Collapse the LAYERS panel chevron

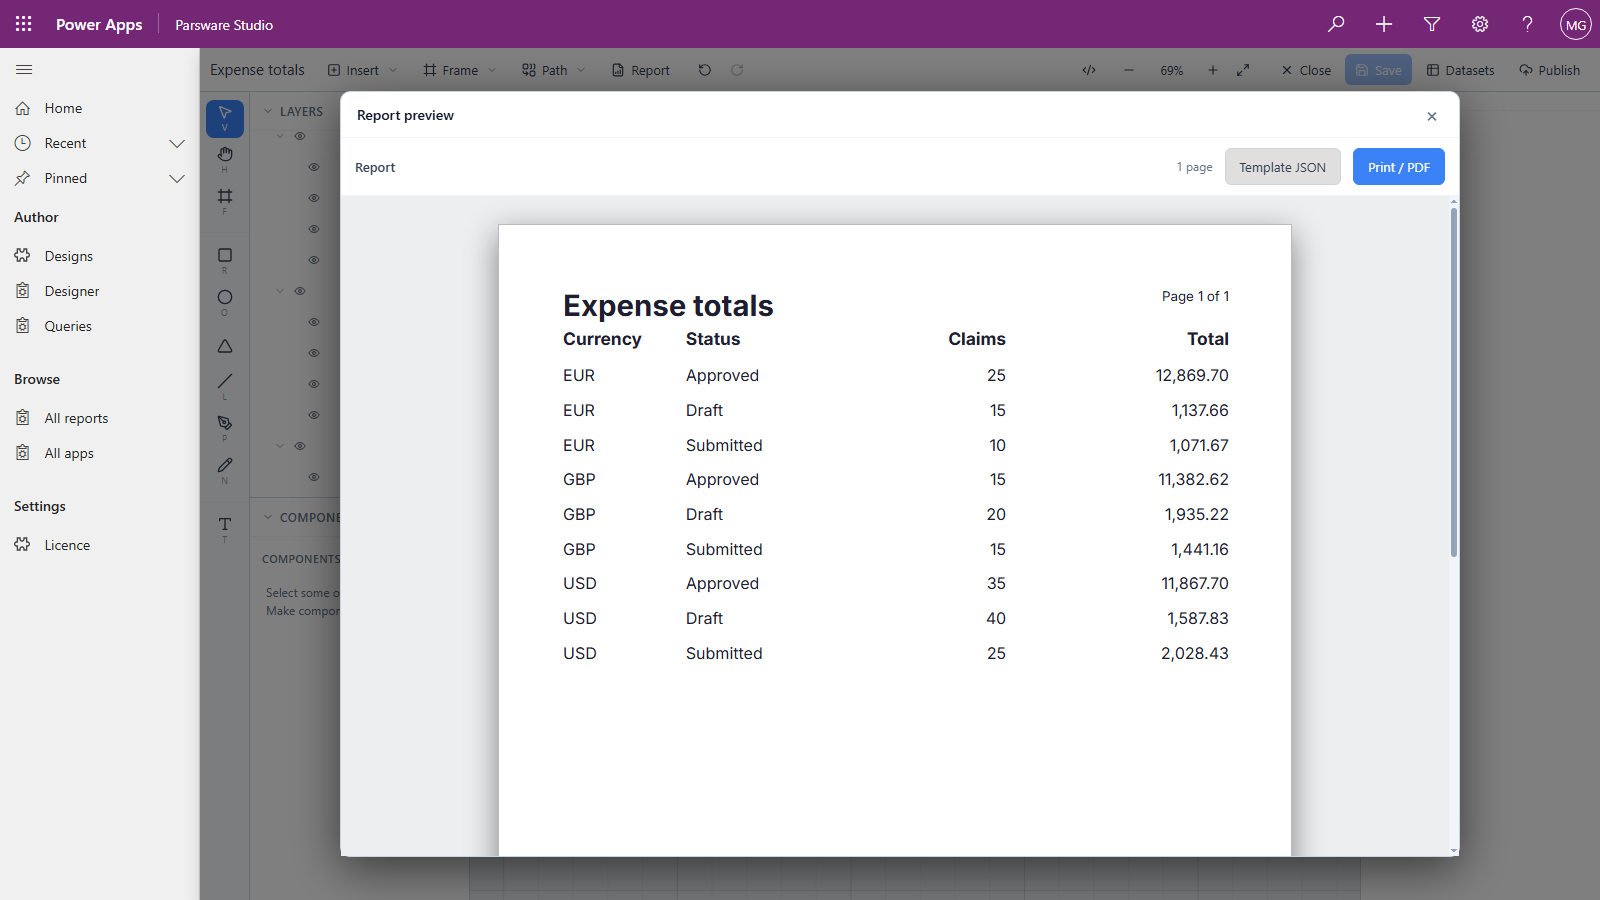coord(268,111)
